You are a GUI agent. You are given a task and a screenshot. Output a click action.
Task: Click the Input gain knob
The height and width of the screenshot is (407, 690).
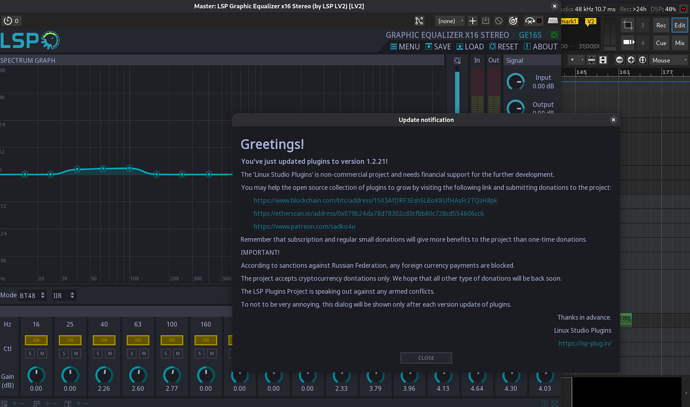(514, 81)
